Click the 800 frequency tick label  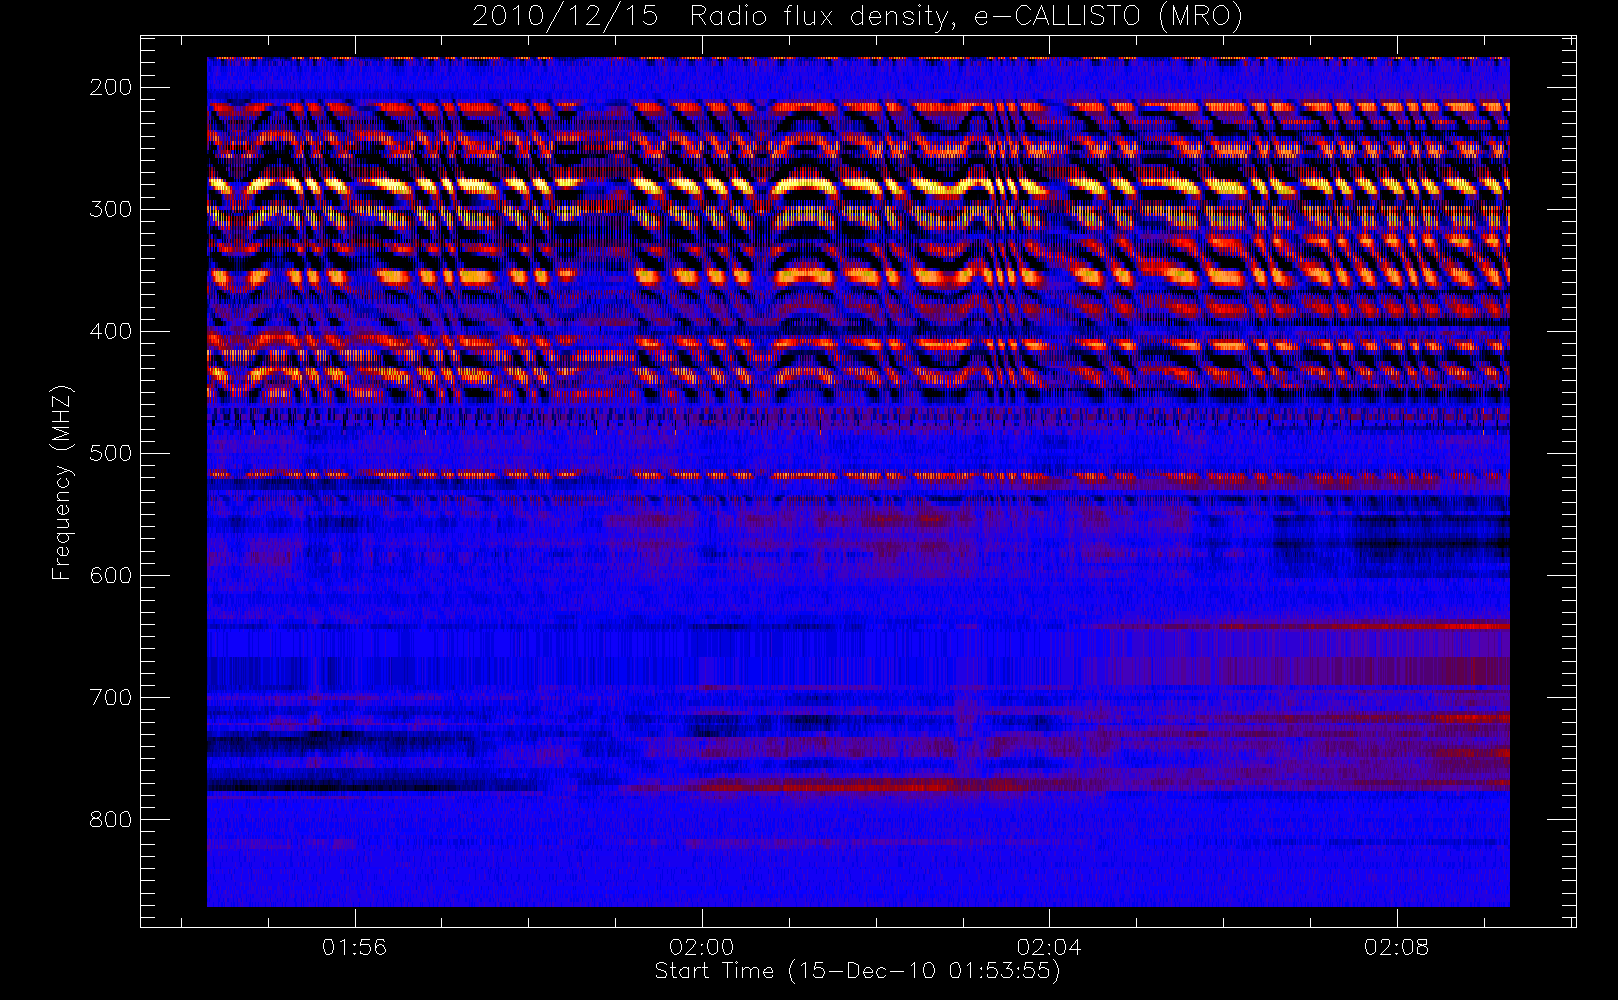point(110,819)
